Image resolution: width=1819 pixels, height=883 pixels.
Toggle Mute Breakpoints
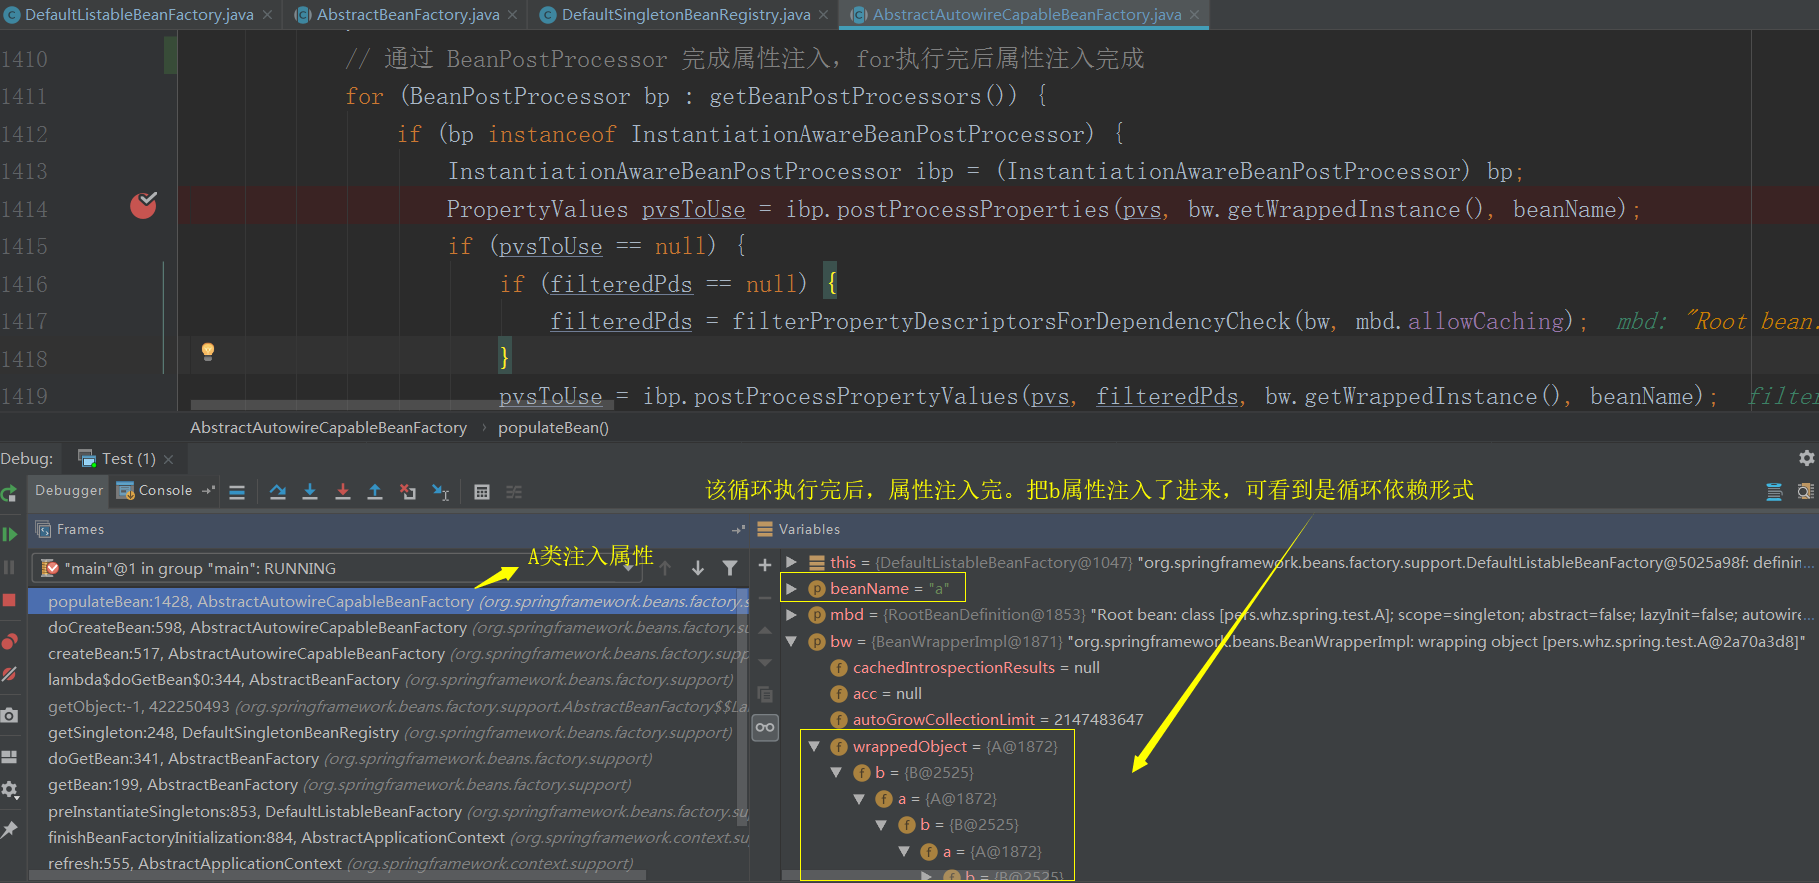pyautogui.click(x=9, y=674)
